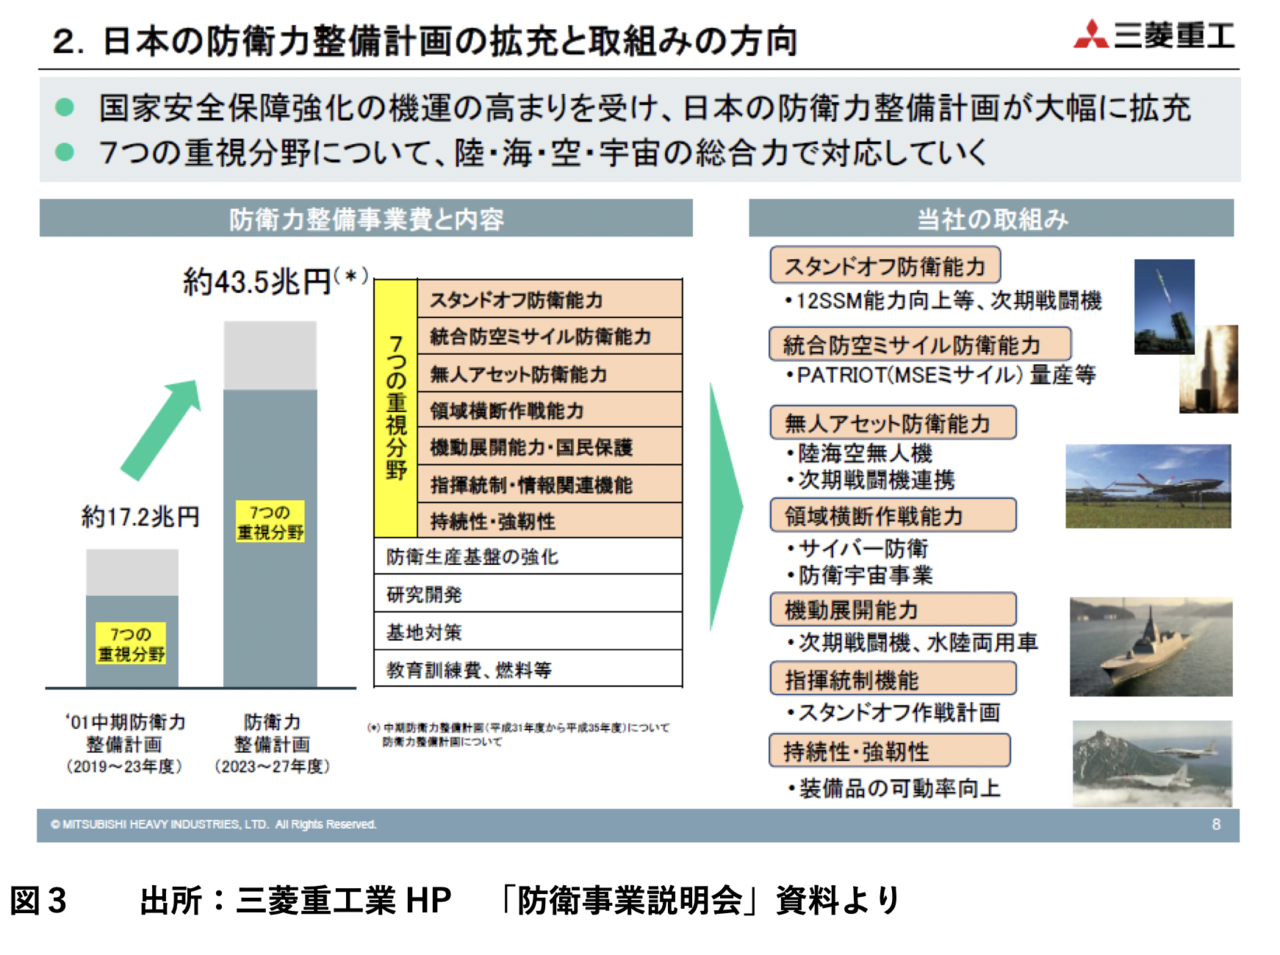The image size is (1280, 955).
Task: Click the bullet text beginning '国家安全保障強化の機運'
Action: 644,107
